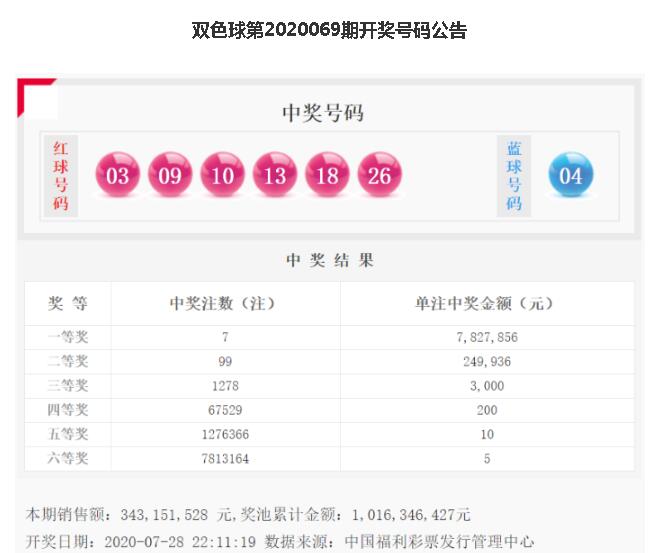Pick the red ball numbered 13
This screenshot has height=553, width=662.
click(x=275, y=176)
